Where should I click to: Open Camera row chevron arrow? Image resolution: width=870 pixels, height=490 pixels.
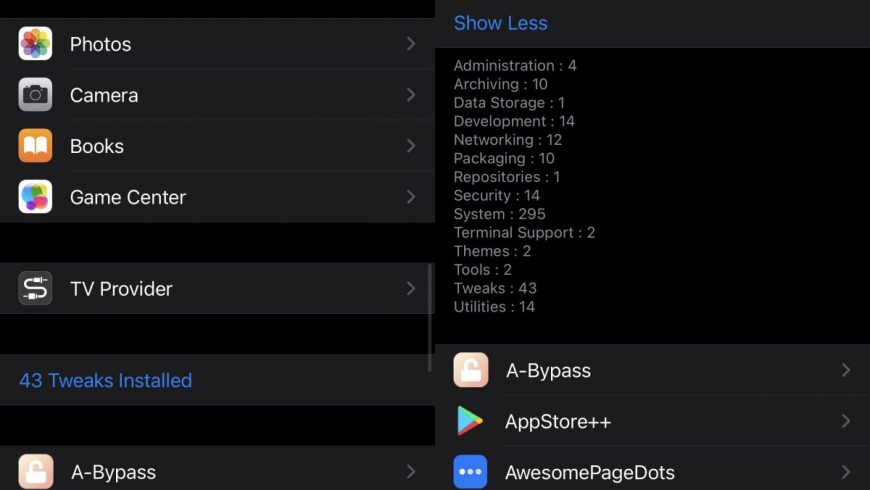[411, 95]
